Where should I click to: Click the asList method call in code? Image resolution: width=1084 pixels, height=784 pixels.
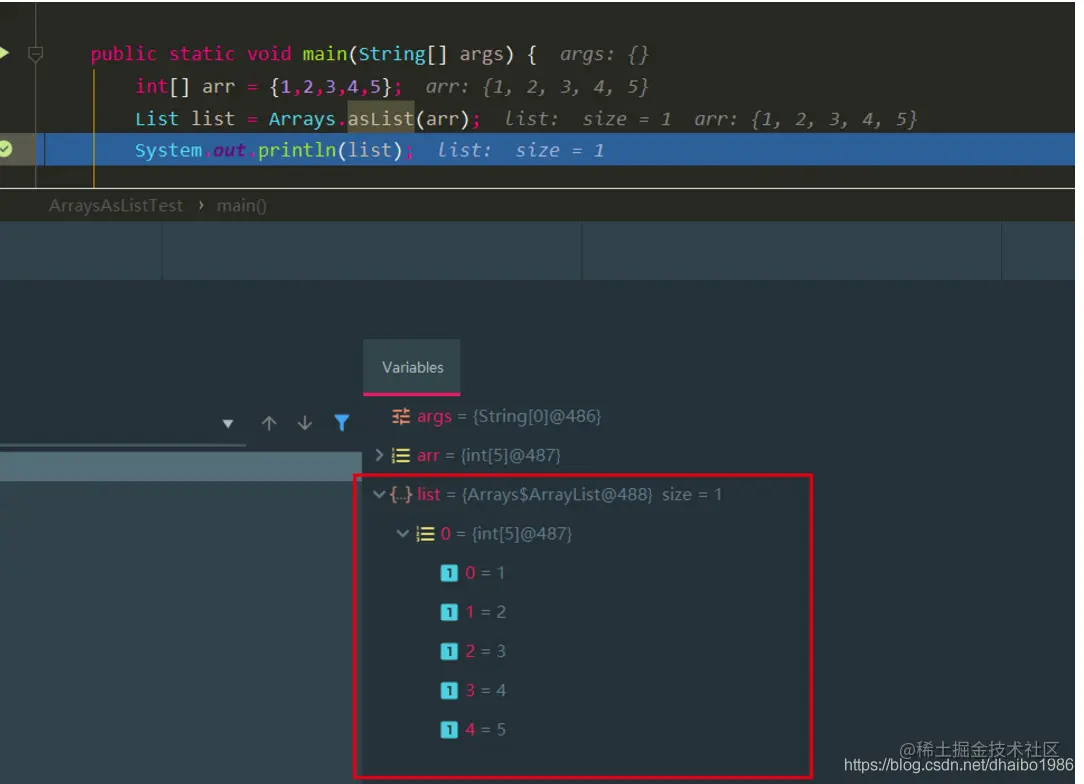click(x=380, y=119)
